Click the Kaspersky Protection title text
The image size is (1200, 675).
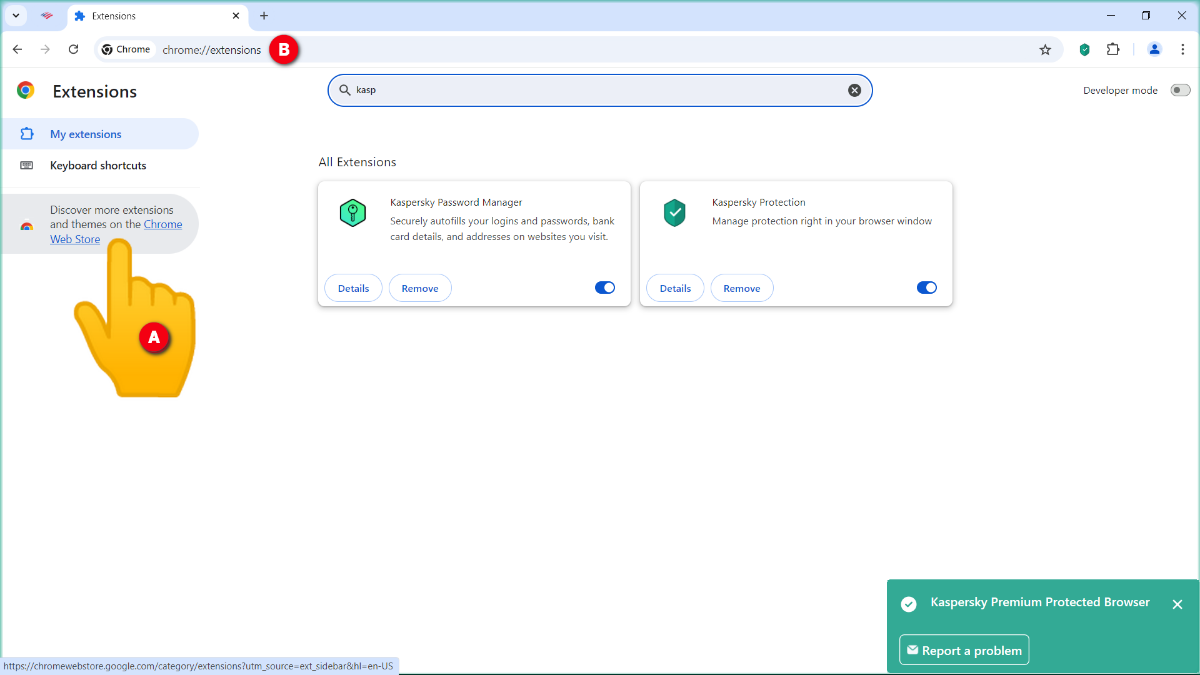point(759,202)
